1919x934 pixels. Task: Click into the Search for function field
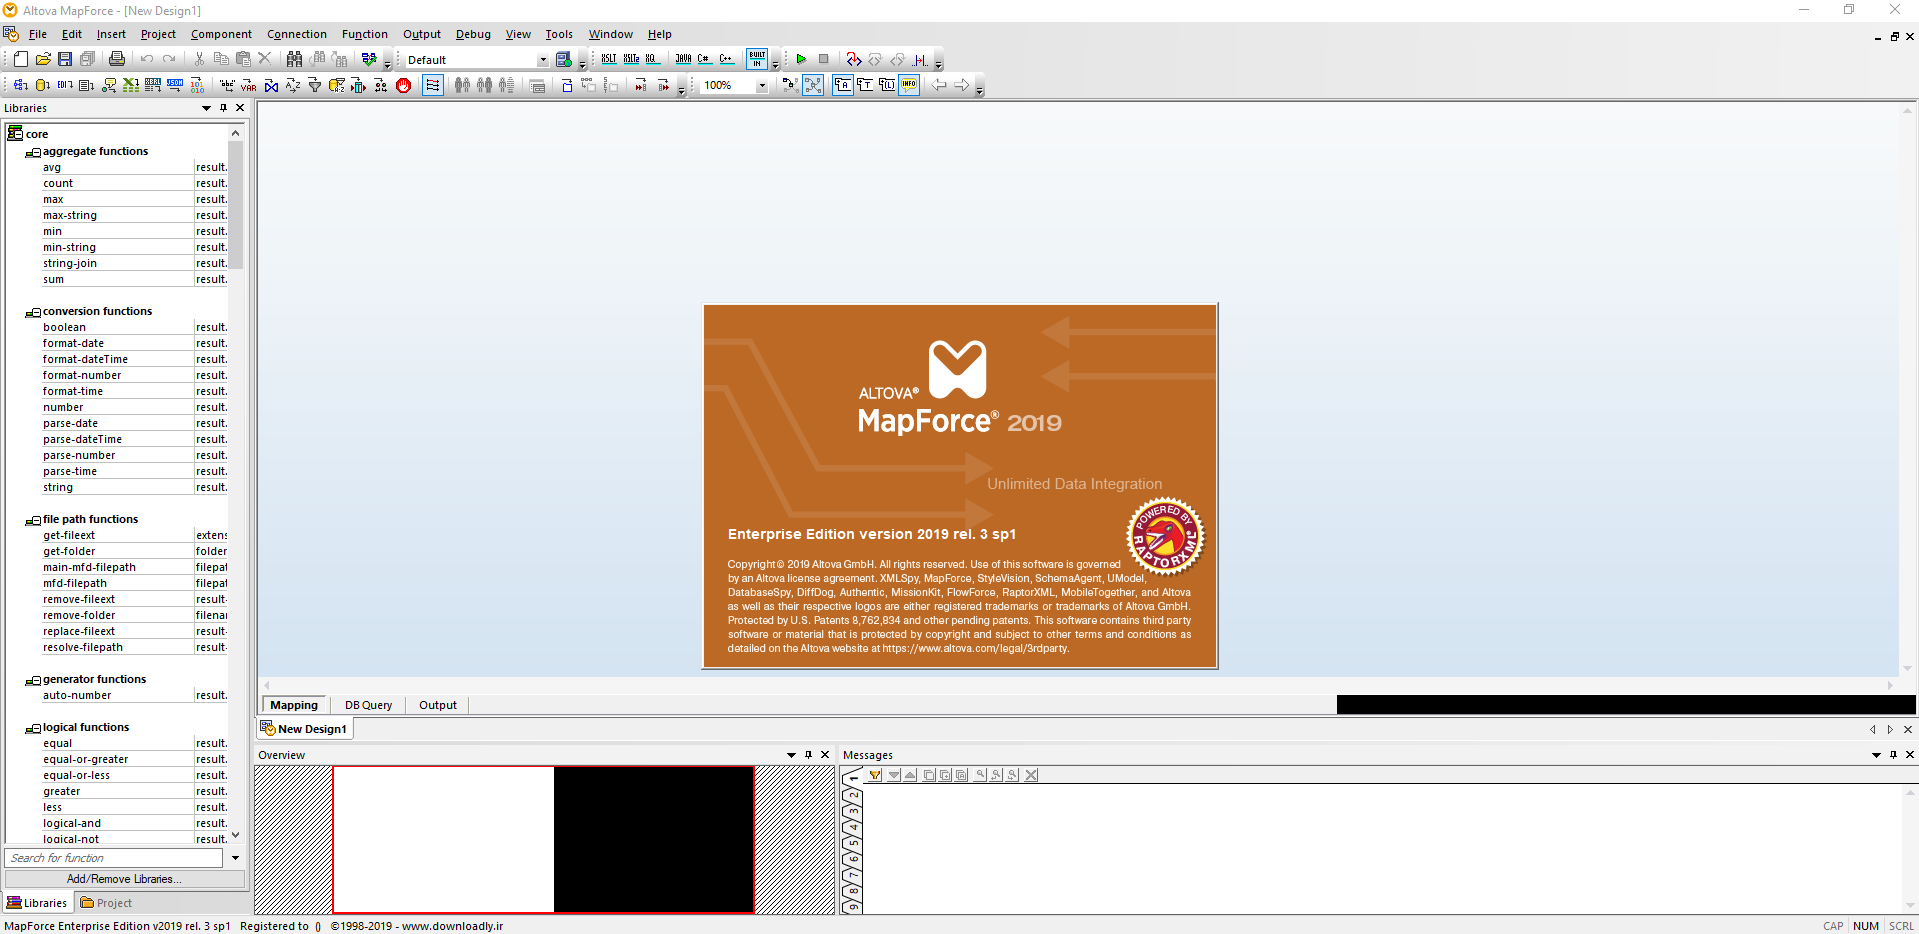point(114,858)
